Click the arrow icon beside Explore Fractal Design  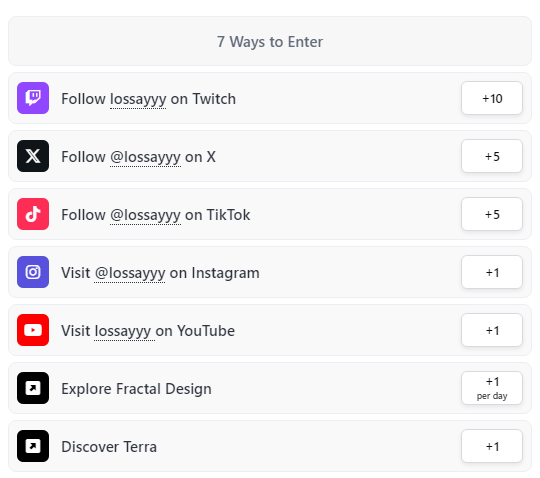pos(33,388)
